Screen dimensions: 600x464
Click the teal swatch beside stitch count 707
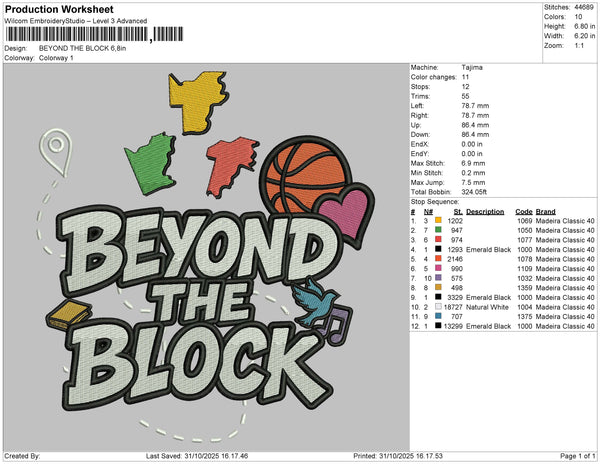438,316
